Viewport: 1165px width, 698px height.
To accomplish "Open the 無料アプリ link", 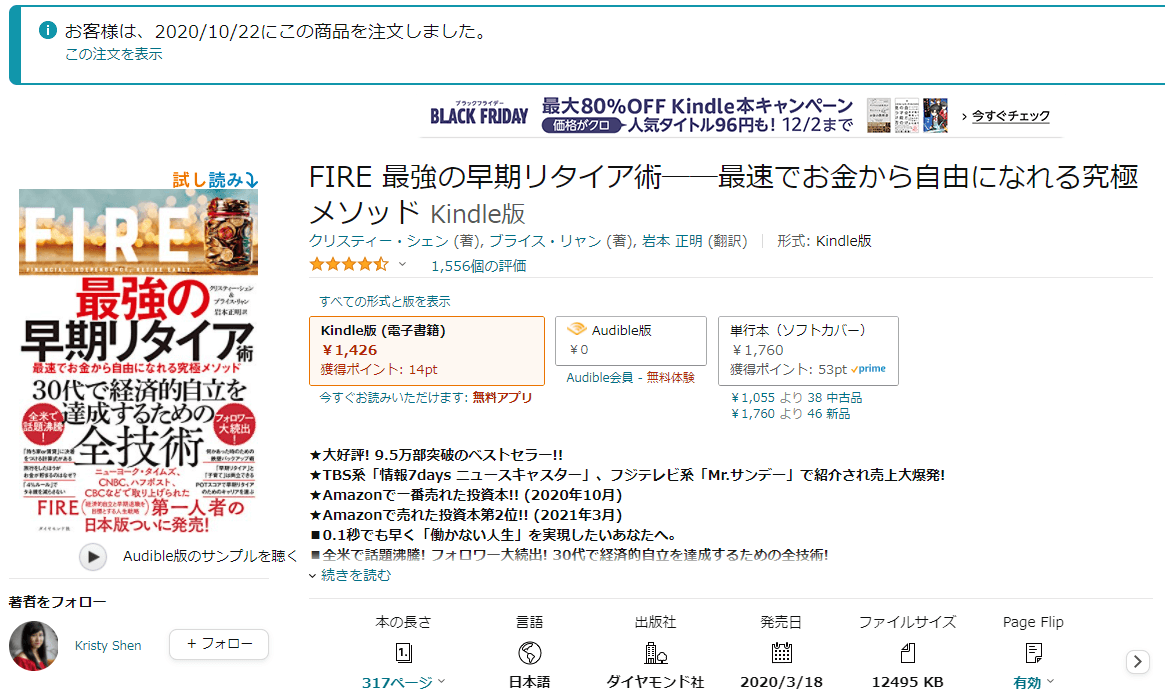I will pyautogui.click(x=502, y=398).
